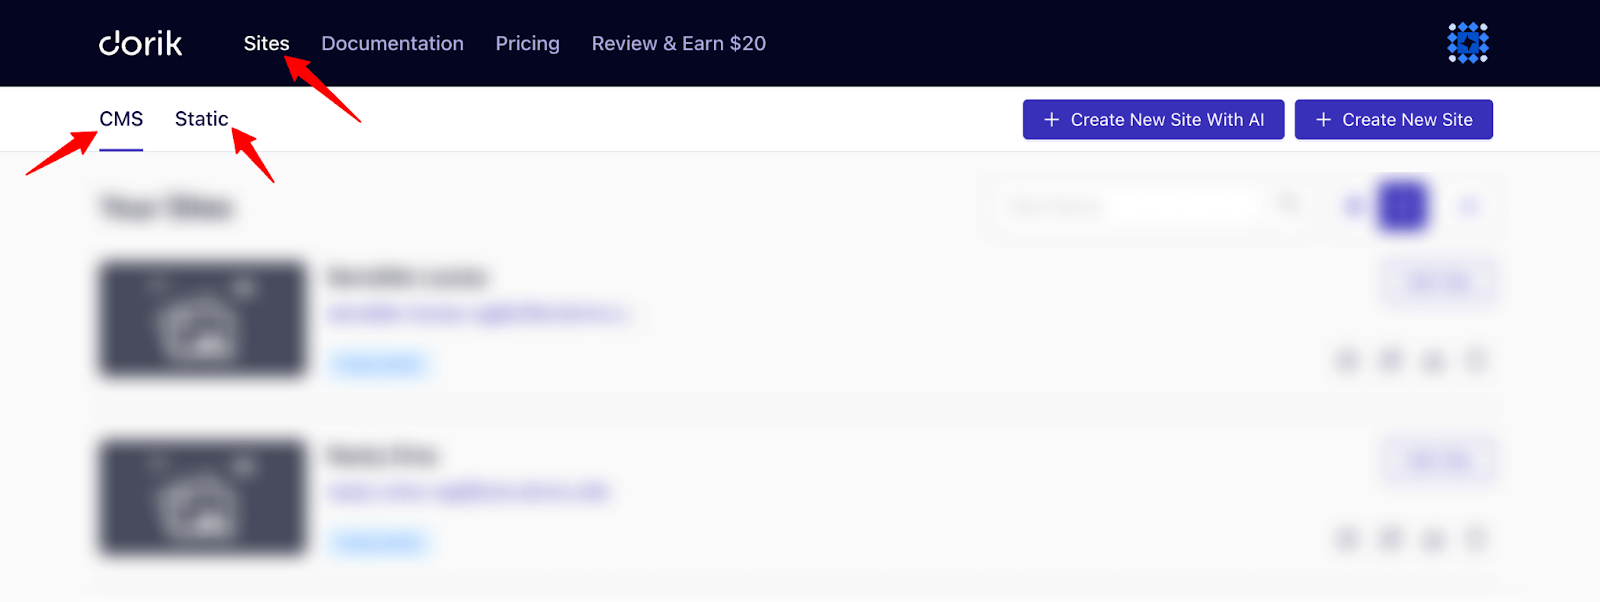Open Review & Earn $20 link
1600x602 pixels.
pos(678,43)
